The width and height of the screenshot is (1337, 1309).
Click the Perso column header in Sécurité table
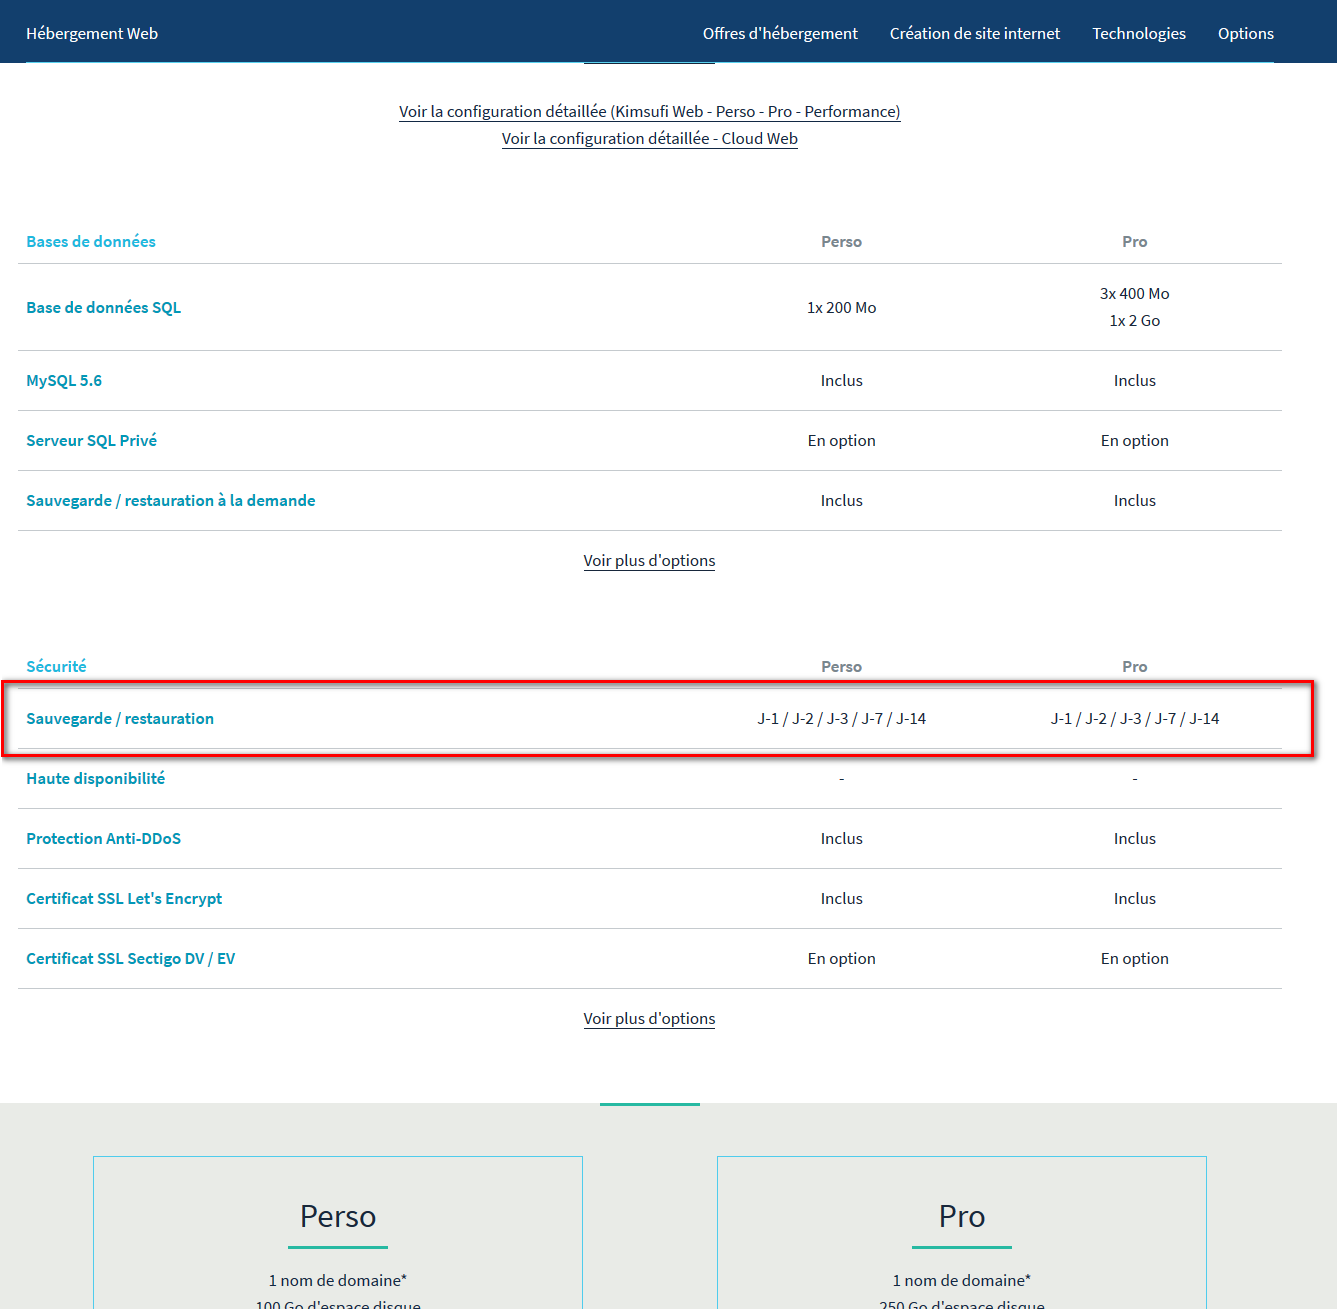point(842,666)
